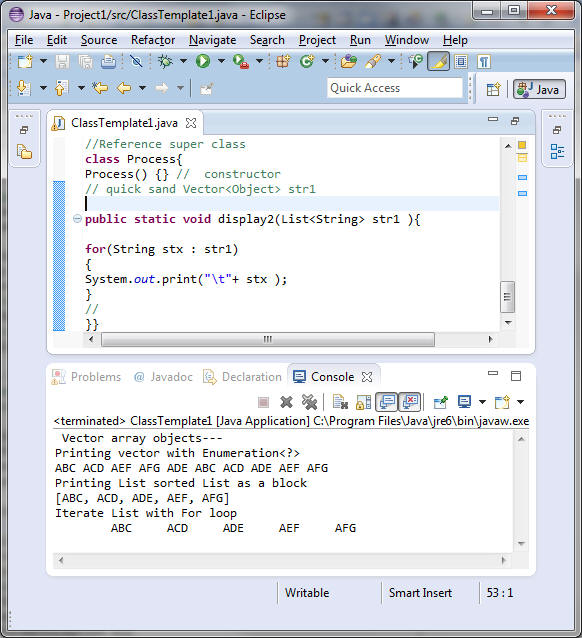Click the Pin Console icon
This screenshot has height=638, width=582.
point(440,402)
